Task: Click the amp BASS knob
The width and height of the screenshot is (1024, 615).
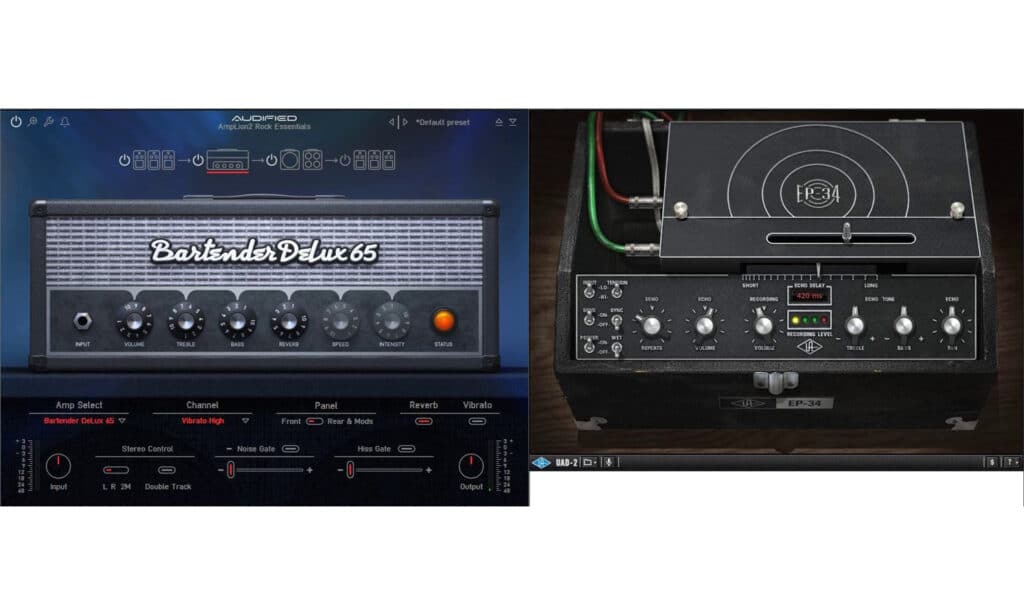Action: click(237, 321)
